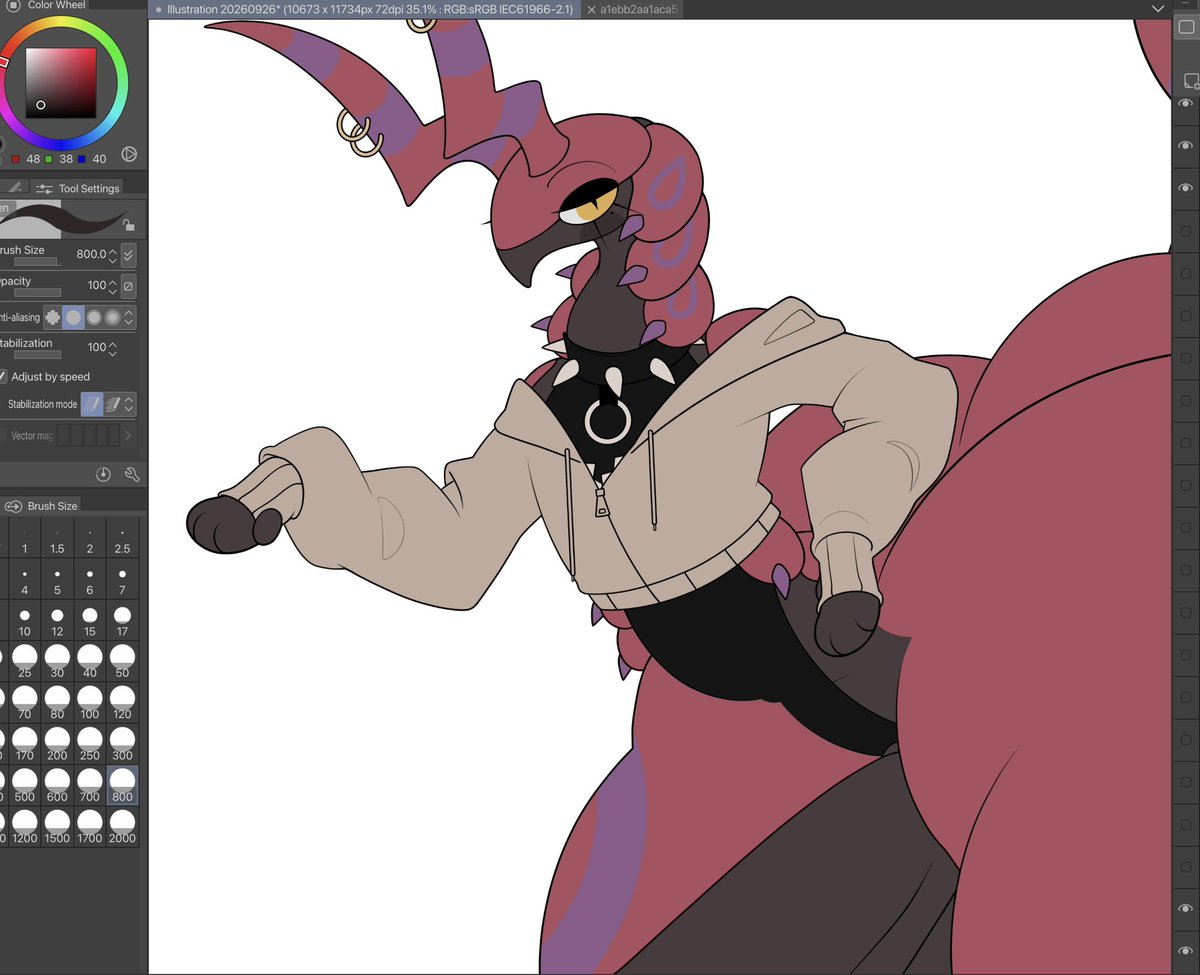Expand the Vector magnet options chevron
The height and width of the screenshot is (975, 1200).
coord(128,436)
